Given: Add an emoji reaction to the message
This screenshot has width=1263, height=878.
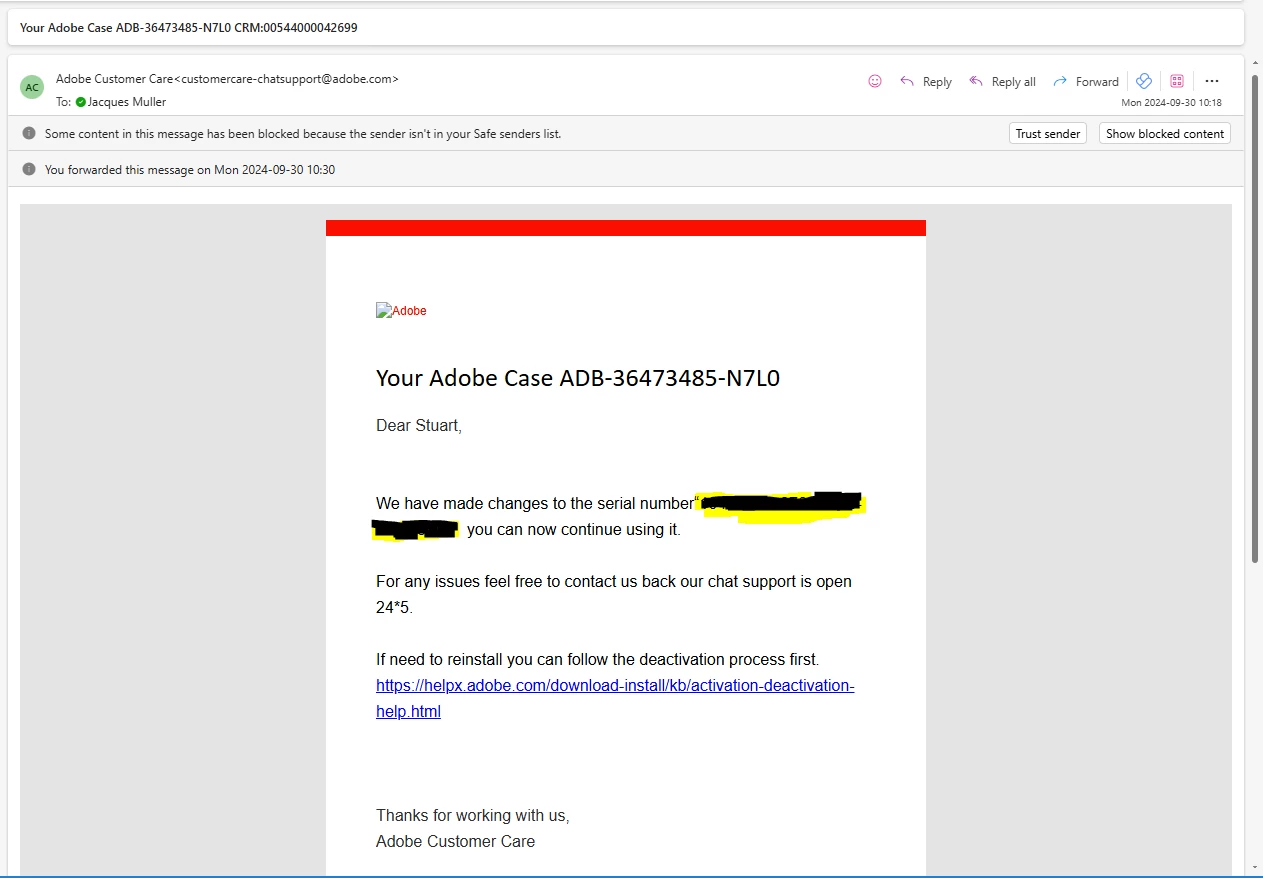Looking at the screenshot, I should pyautogui.click(x=875, y=81).
